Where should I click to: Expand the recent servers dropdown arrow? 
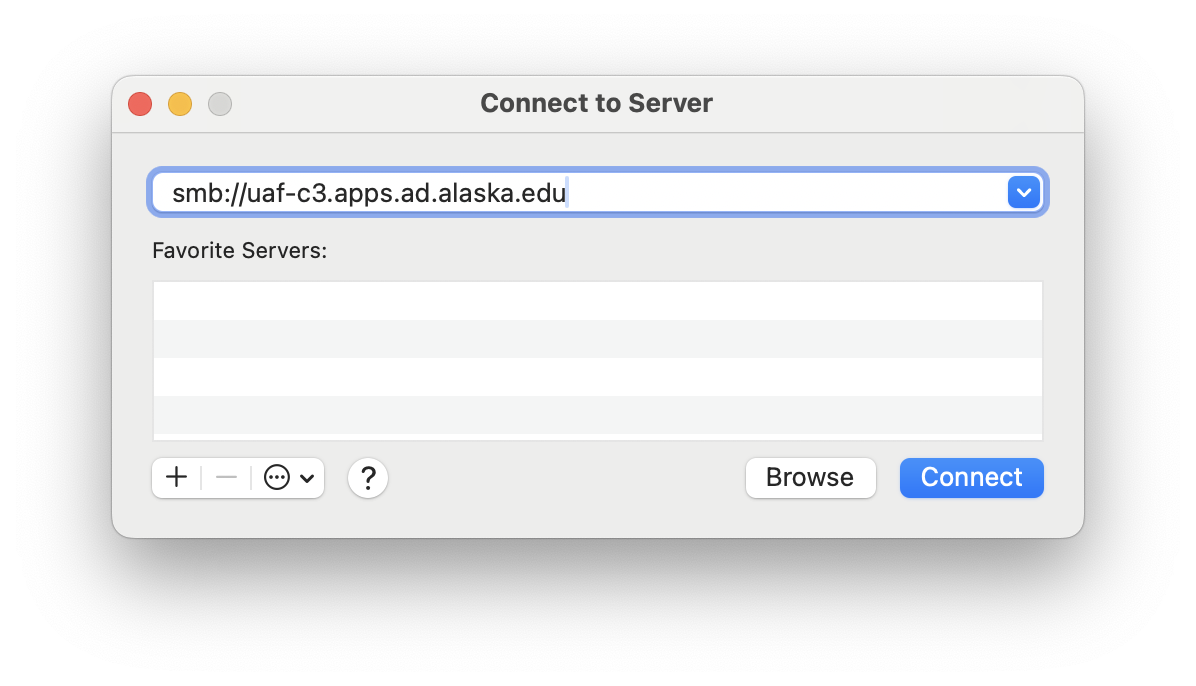(1024, 192)
